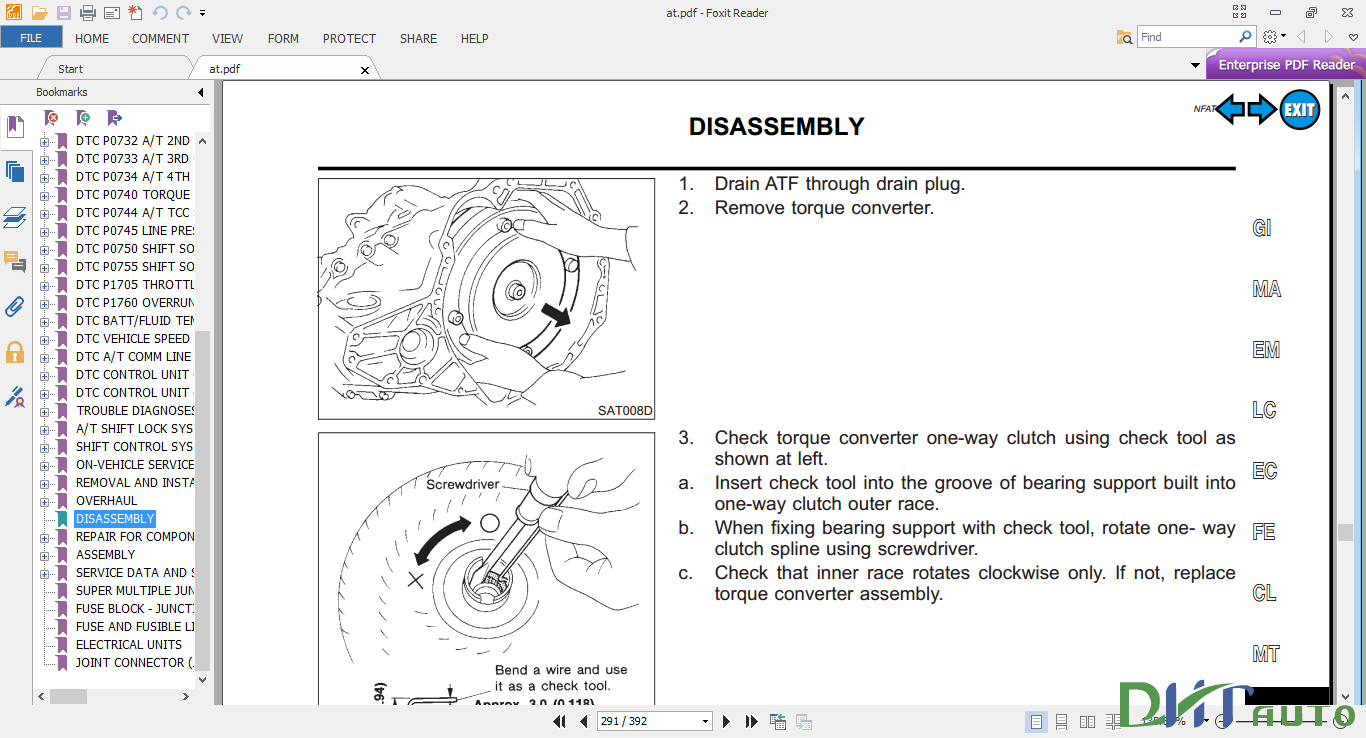1366x738 pixels.
Task: Expand the OVERHAUL bookmark node
Action: click(45, 501)
